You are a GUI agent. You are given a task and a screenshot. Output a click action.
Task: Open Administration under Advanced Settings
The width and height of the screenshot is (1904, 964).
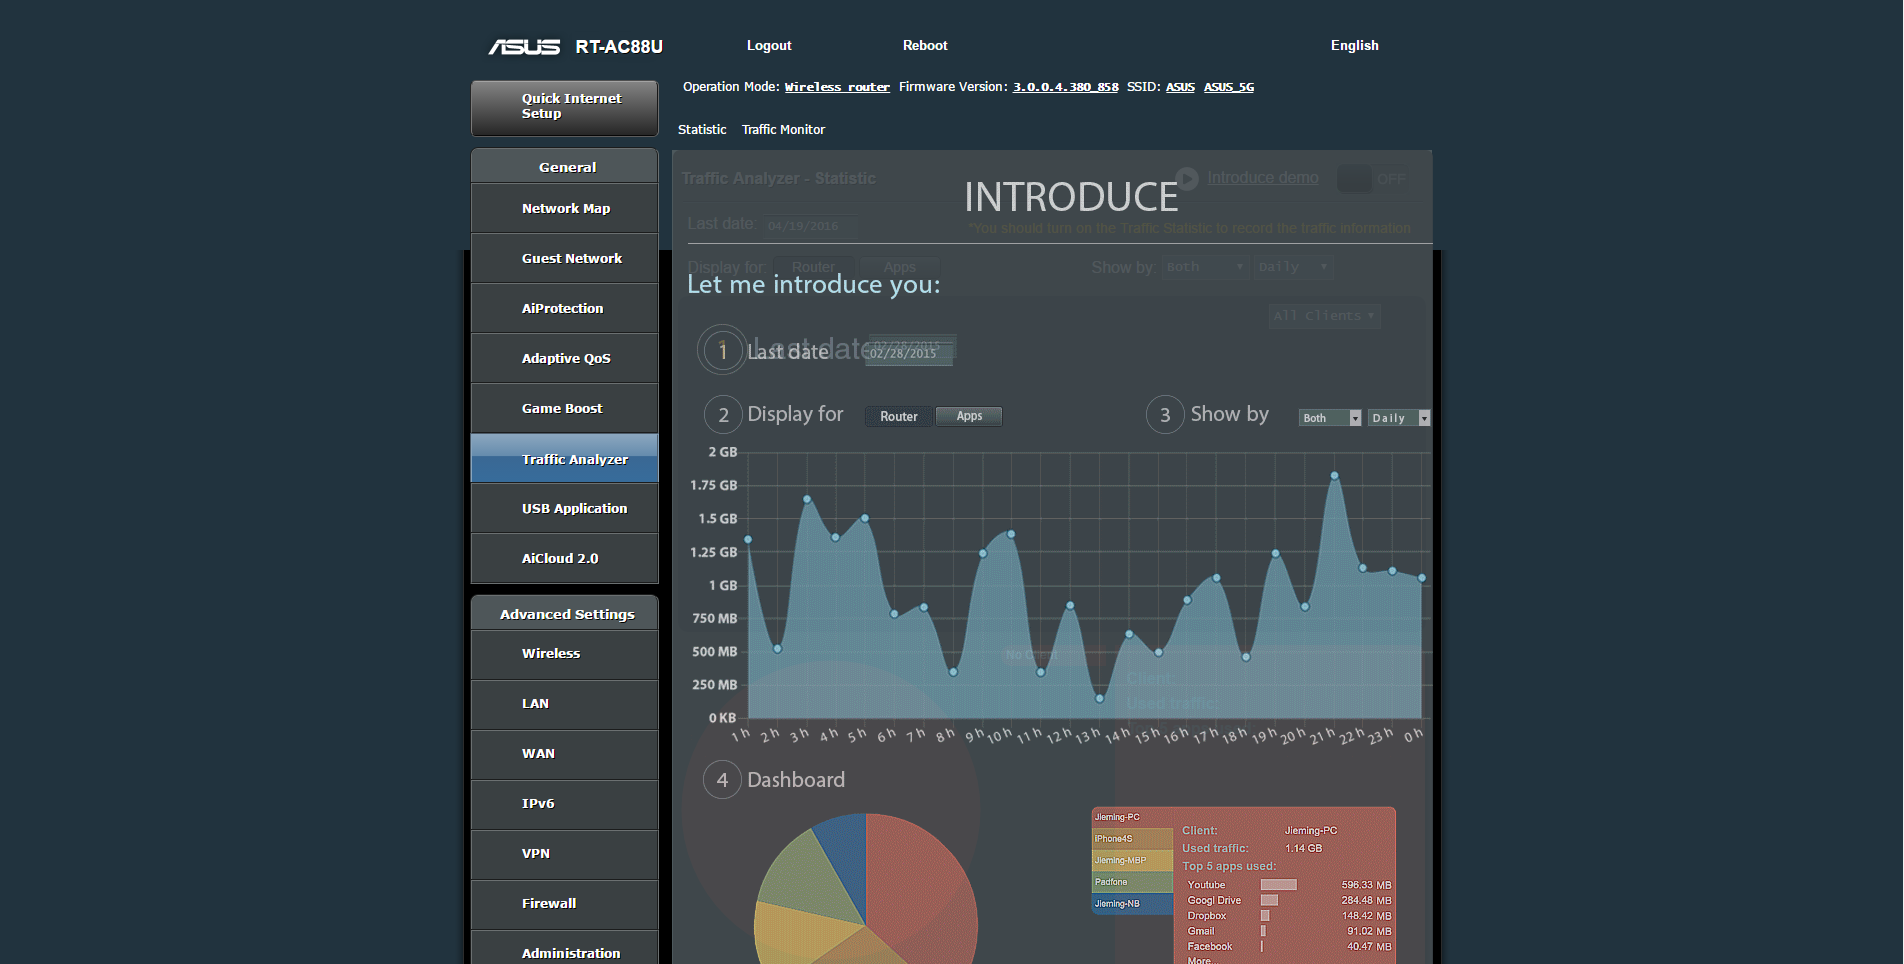565,948
